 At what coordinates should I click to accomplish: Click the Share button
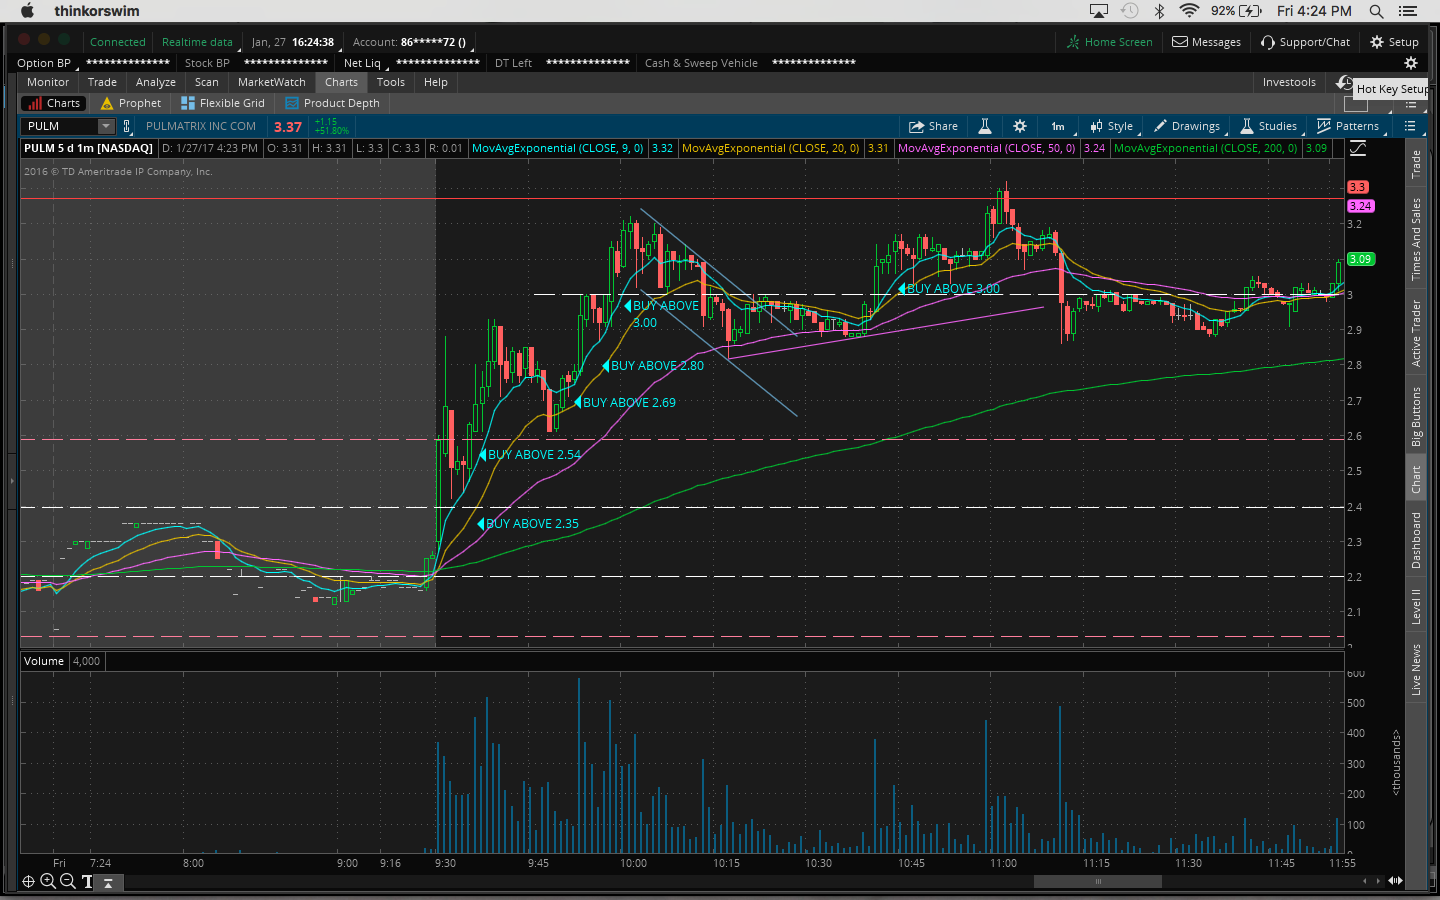(x=933, y=126)
